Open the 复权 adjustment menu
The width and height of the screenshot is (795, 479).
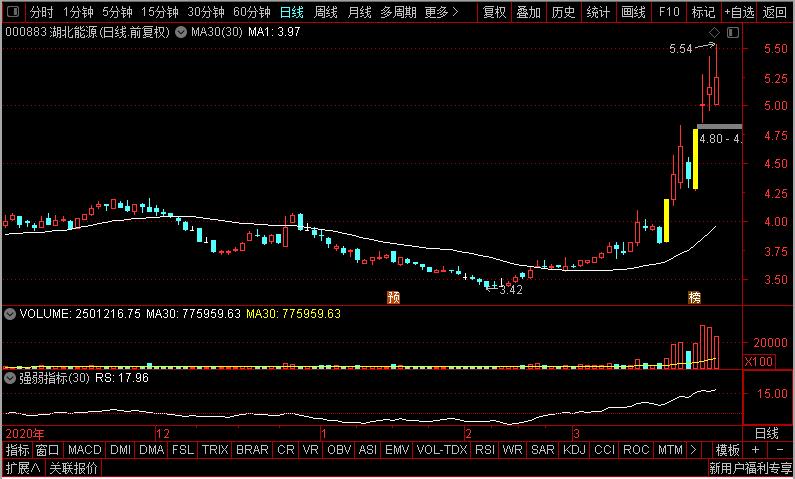tap(494, 12)
